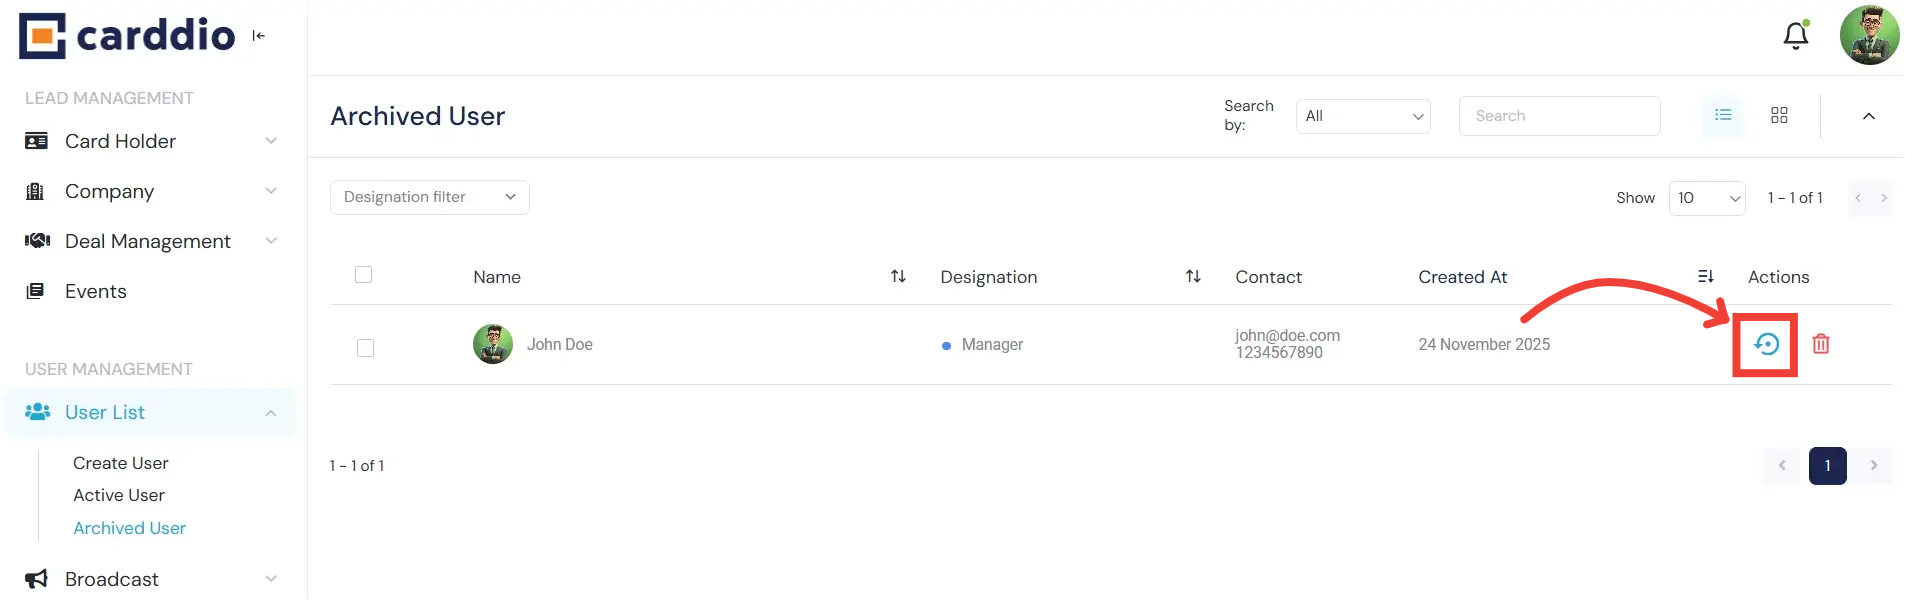
Task: Tick the checkbox for John Doe
Action: point(366,348)
